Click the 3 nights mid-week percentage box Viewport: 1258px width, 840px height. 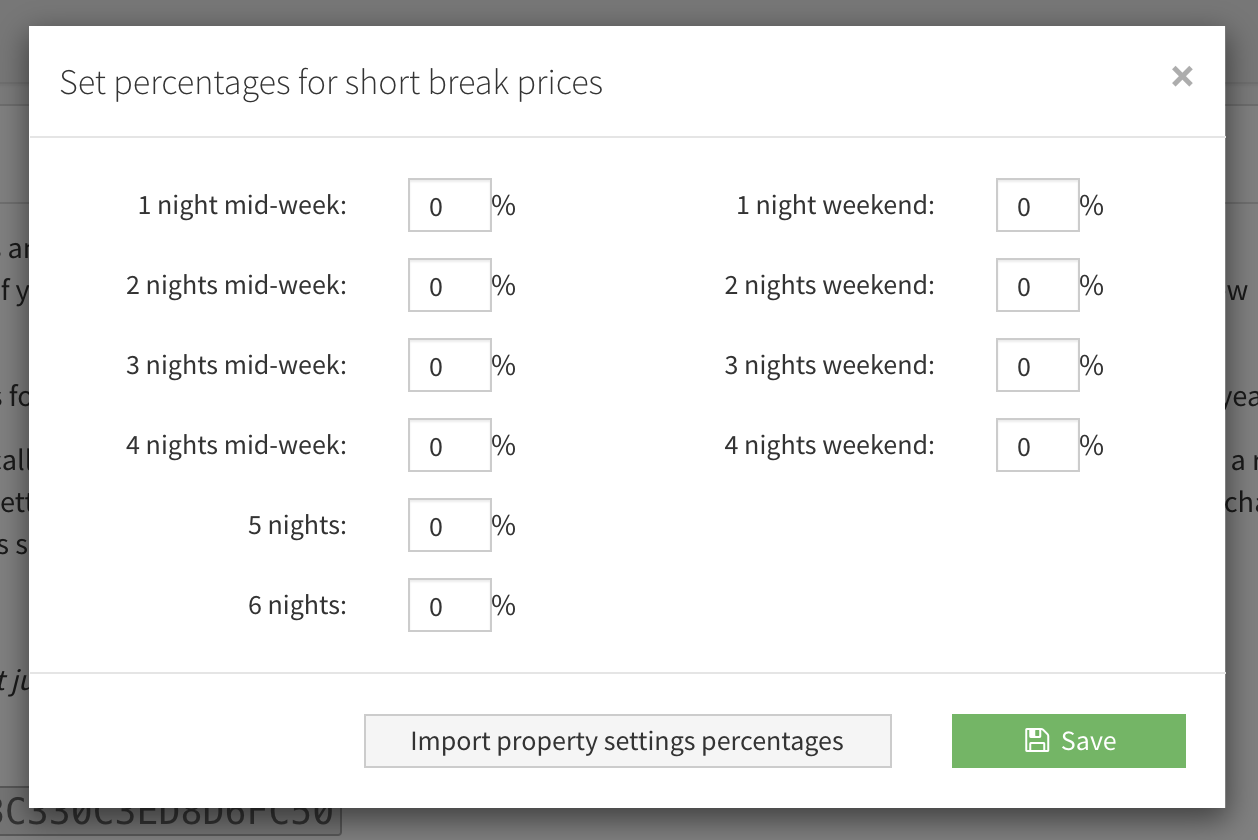[x=450, y=365]
